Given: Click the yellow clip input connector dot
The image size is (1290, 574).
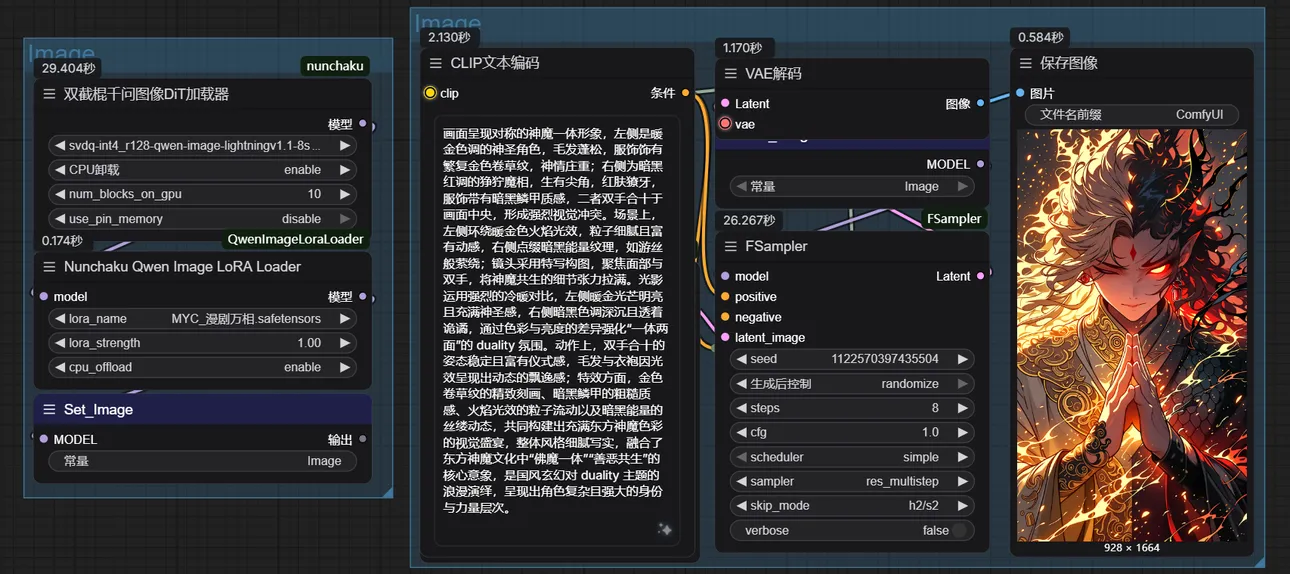Looking at the screenshot, I should [430, 93].
